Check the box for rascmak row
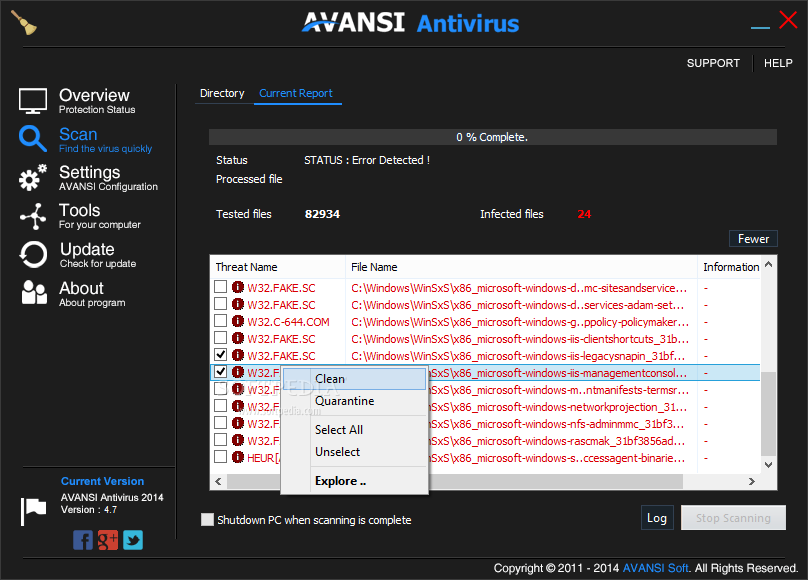Image resolution: width=808 pixels, height=580 pixels. [221, 439]
